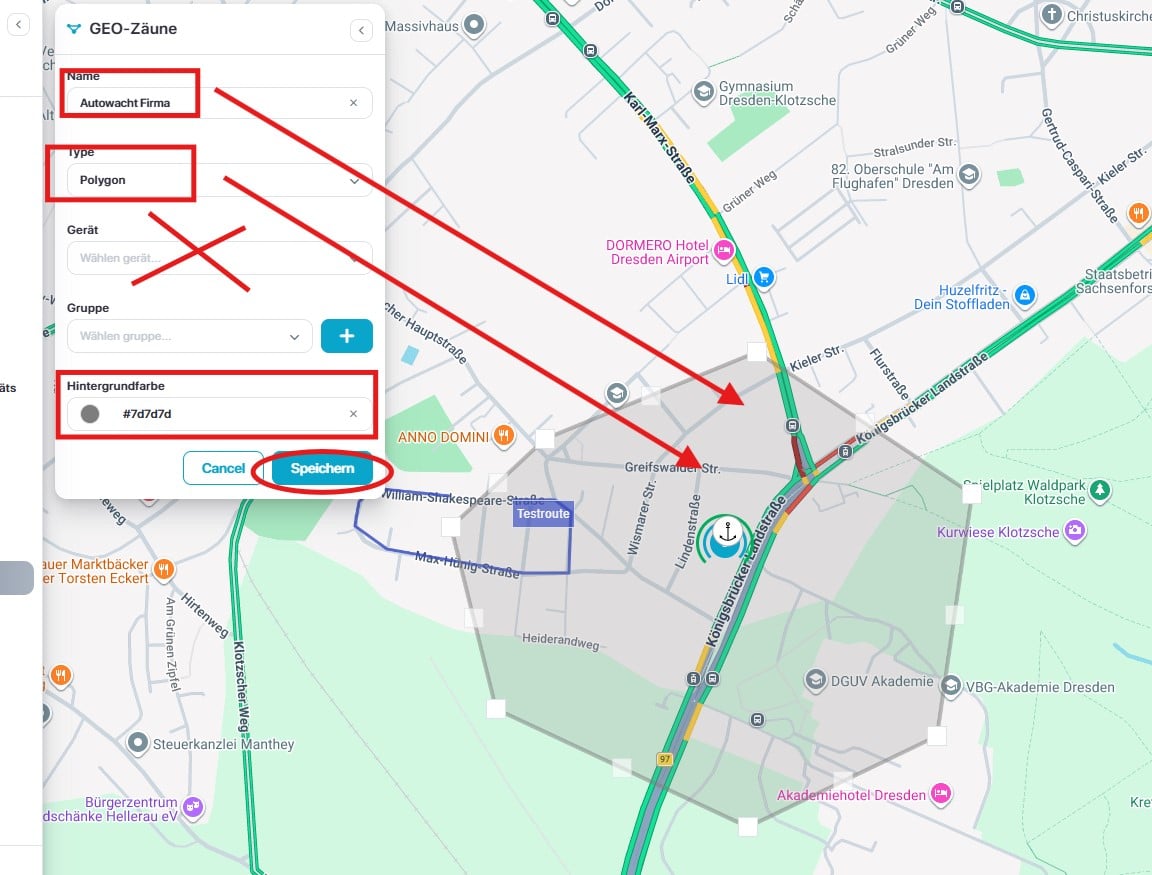Collapse the GEO-Zäune panel using its chevron
The height and width of the screenshot is (875, 1152).
pyautogui.click(x=361, y=30)
